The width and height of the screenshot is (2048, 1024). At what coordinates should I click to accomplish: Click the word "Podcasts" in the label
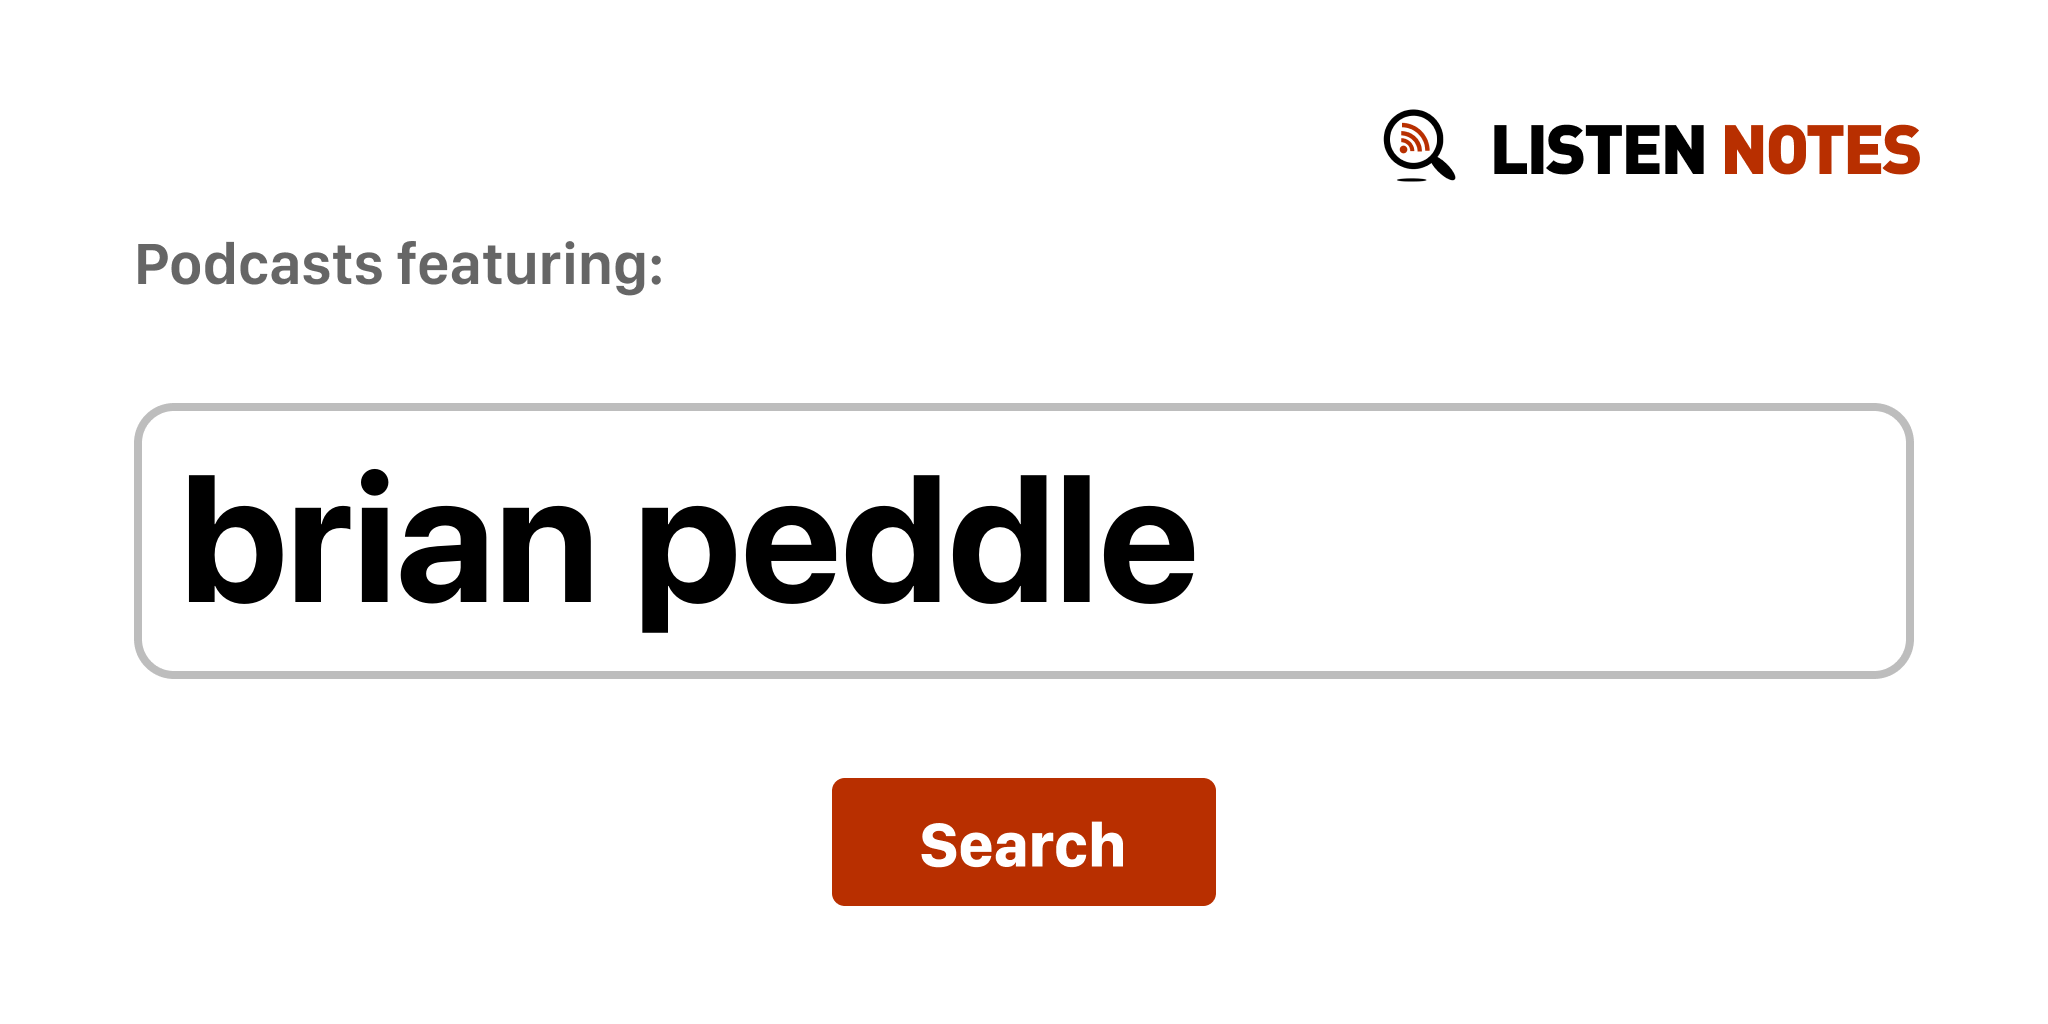click(259, 265)
